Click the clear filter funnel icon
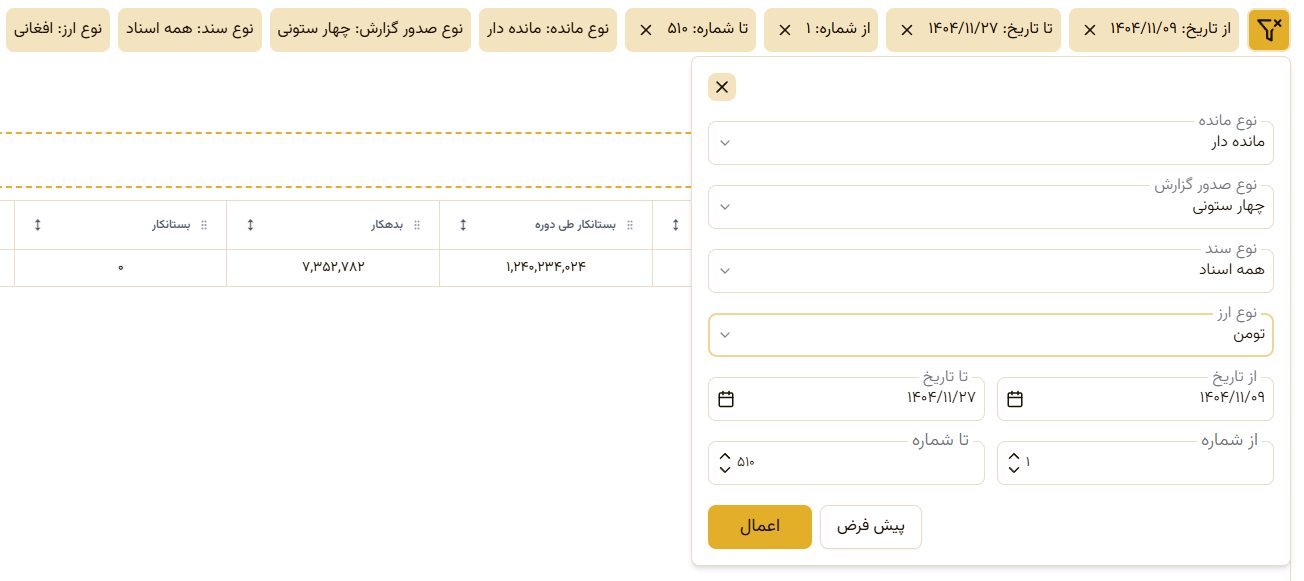 [x=1269, y=30]
